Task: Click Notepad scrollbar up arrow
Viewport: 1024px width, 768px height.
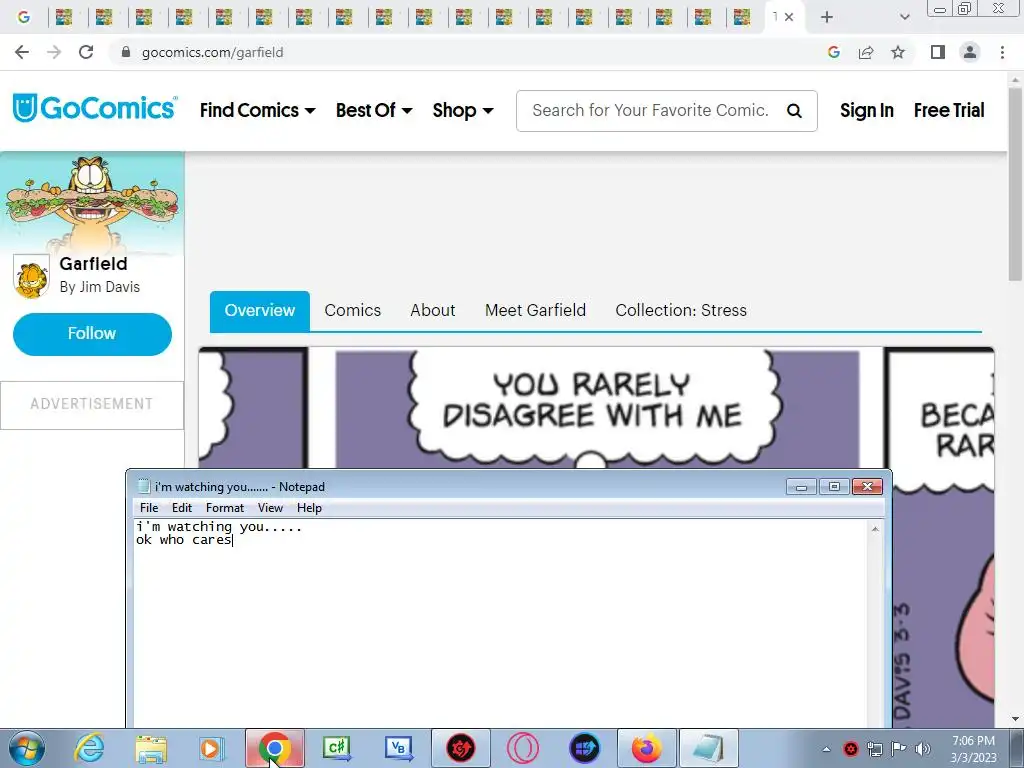Action: (875, 528)
